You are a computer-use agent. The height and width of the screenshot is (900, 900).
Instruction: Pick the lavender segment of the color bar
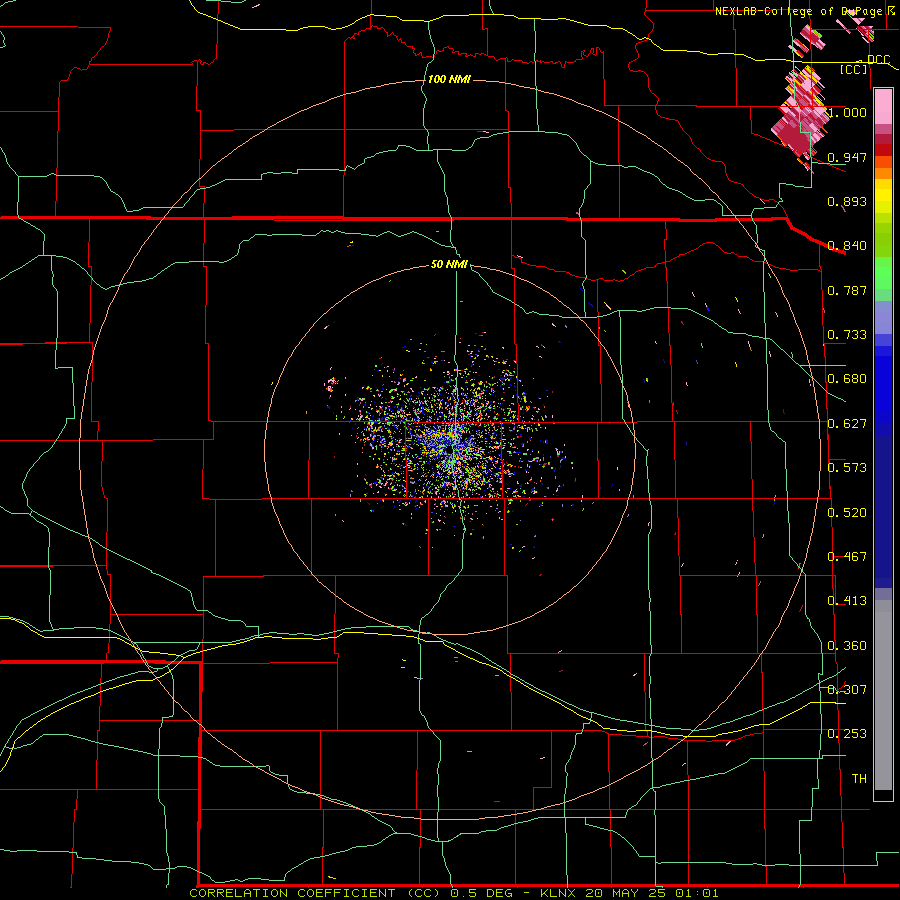[883, 317]
